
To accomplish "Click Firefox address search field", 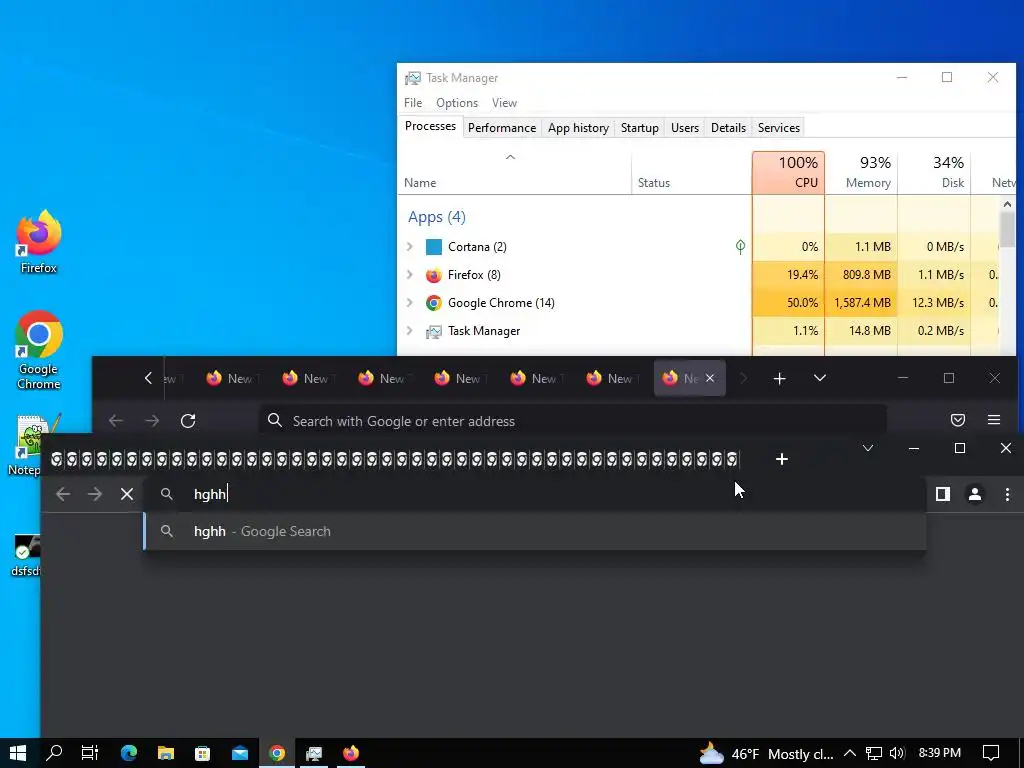I will (x=573, y=421).
